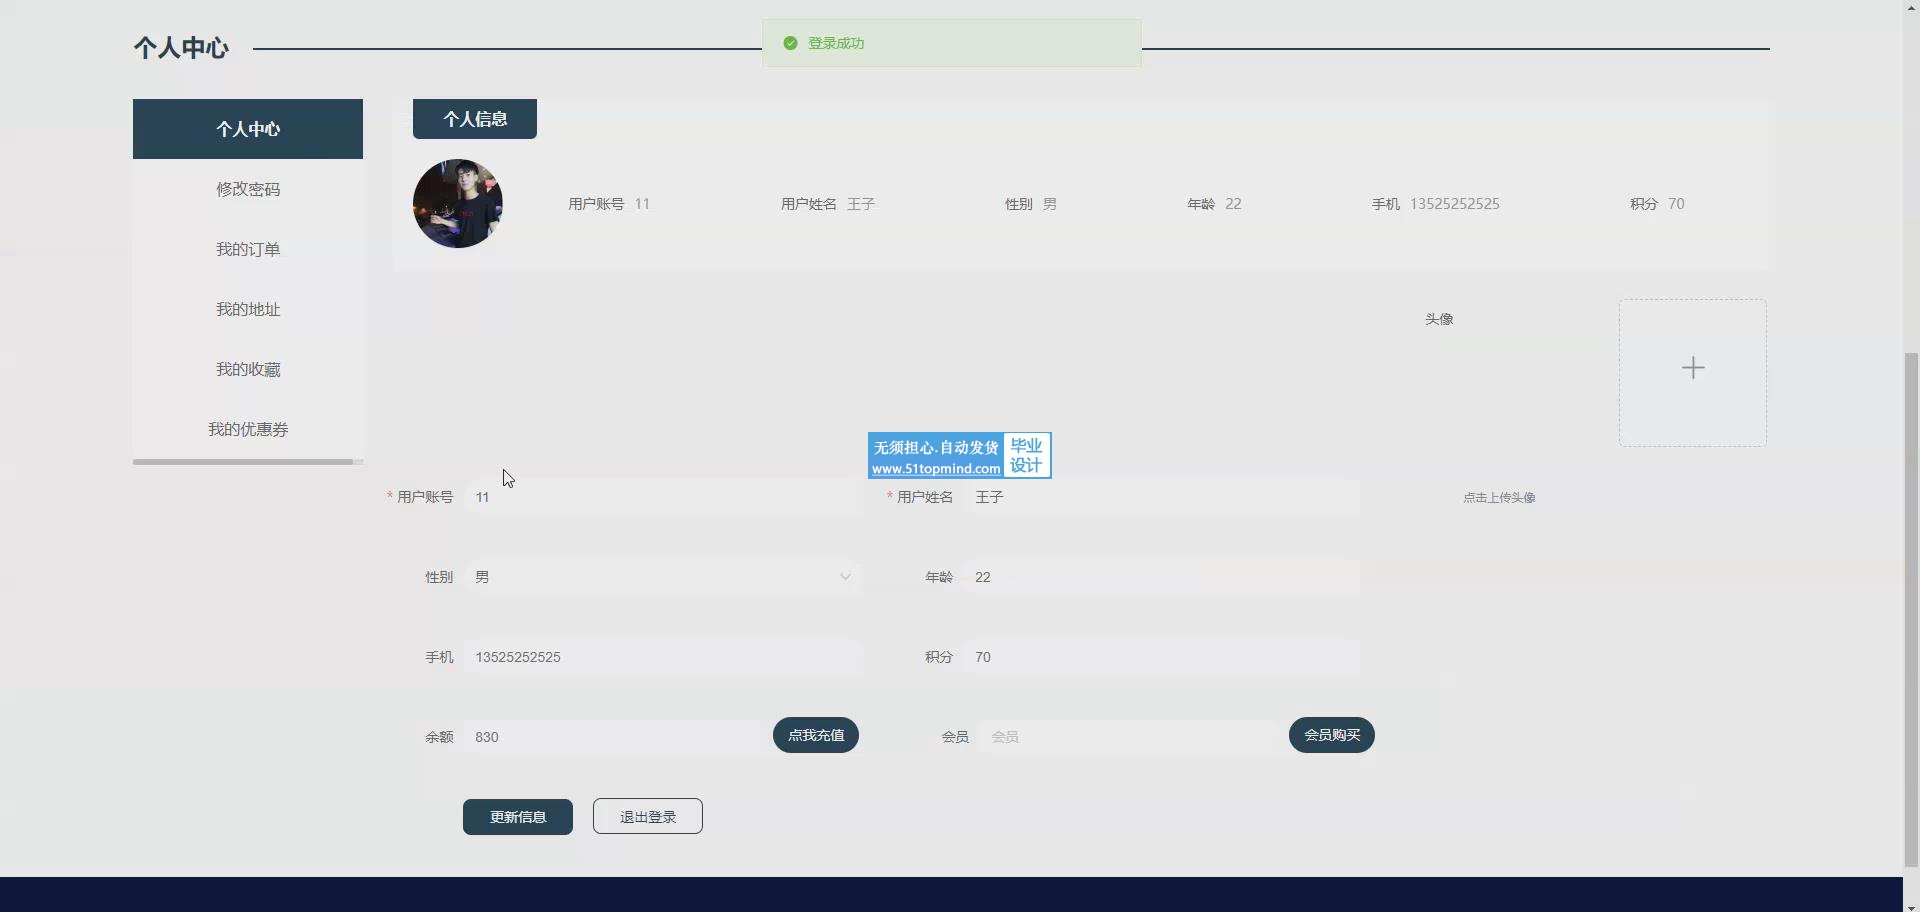Click the phone number 13525252525 in info row
Image resolution: width=1920 pixels, height=912 pixels.
pos(1455,204)
